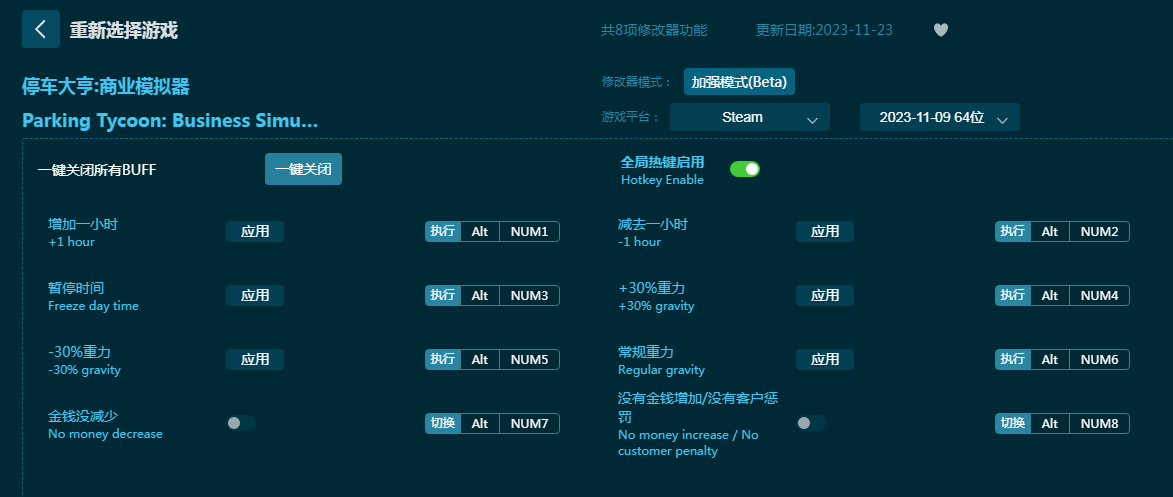Apply the -1 hour cheat

pos(825,232)
